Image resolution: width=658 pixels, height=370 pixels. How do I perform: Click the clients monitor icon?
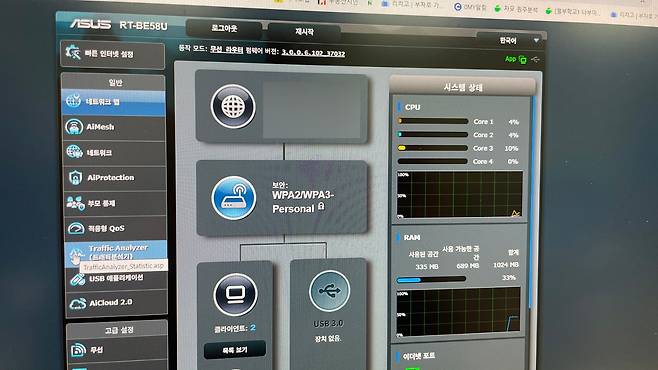tap(235, 294)
